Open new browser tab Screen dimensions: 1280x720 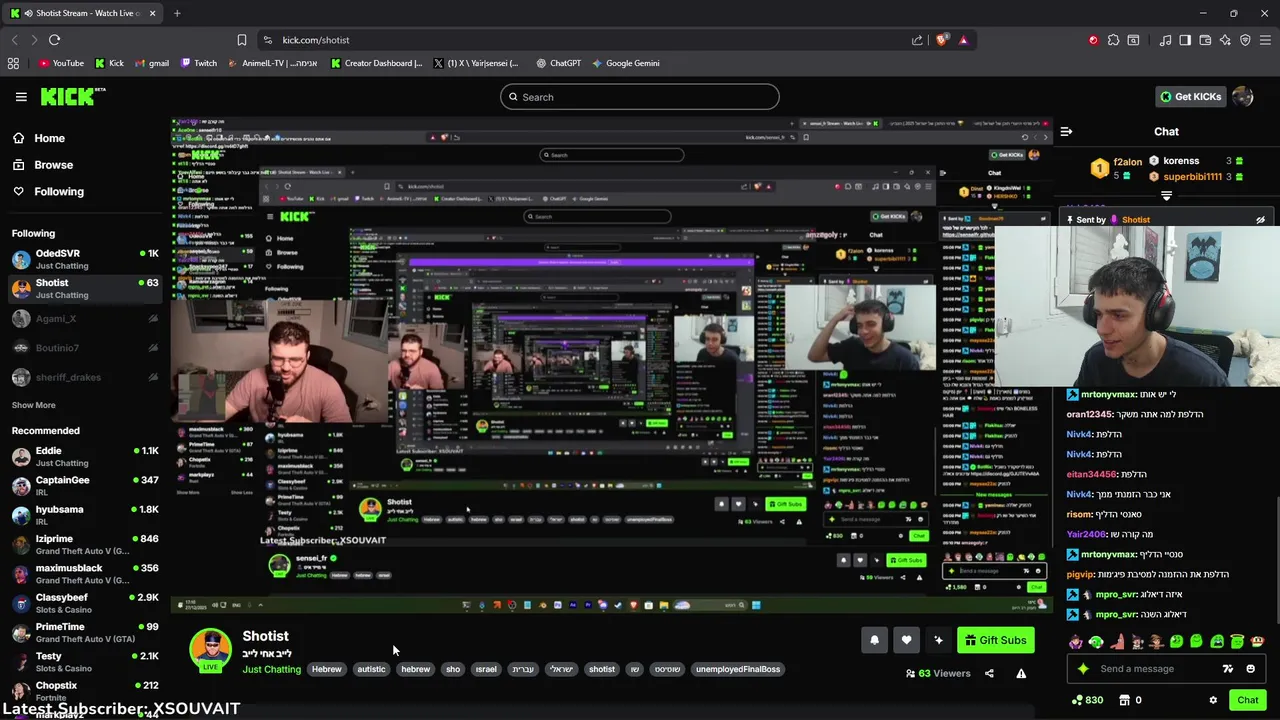coord(177,13)
